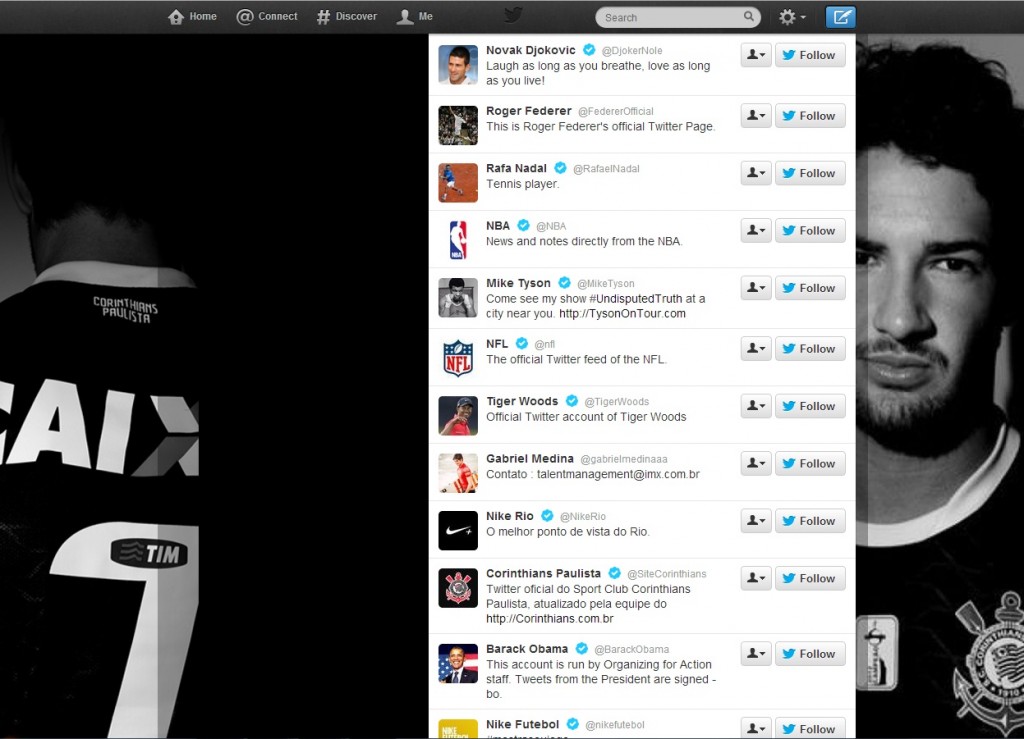Go to the Home tab

coord(192,16)
